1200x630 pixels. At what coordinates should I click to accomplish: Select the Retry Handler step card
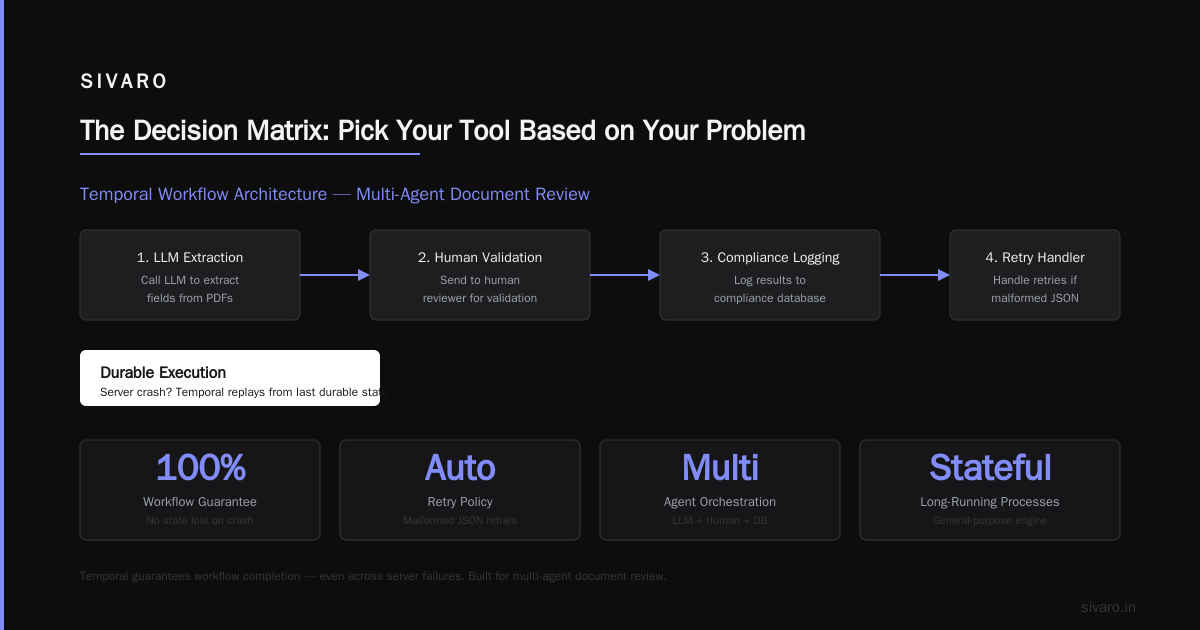[1035, 275]
